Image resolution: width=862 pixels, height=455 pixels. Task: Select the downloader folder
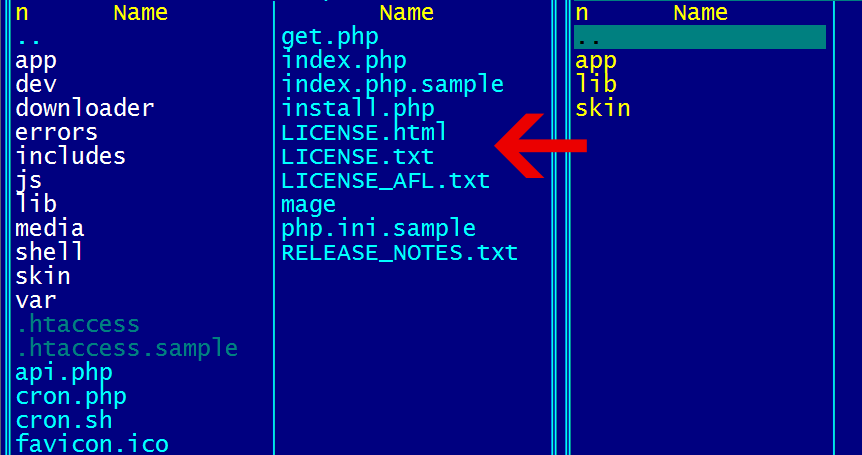click(85, 108)
